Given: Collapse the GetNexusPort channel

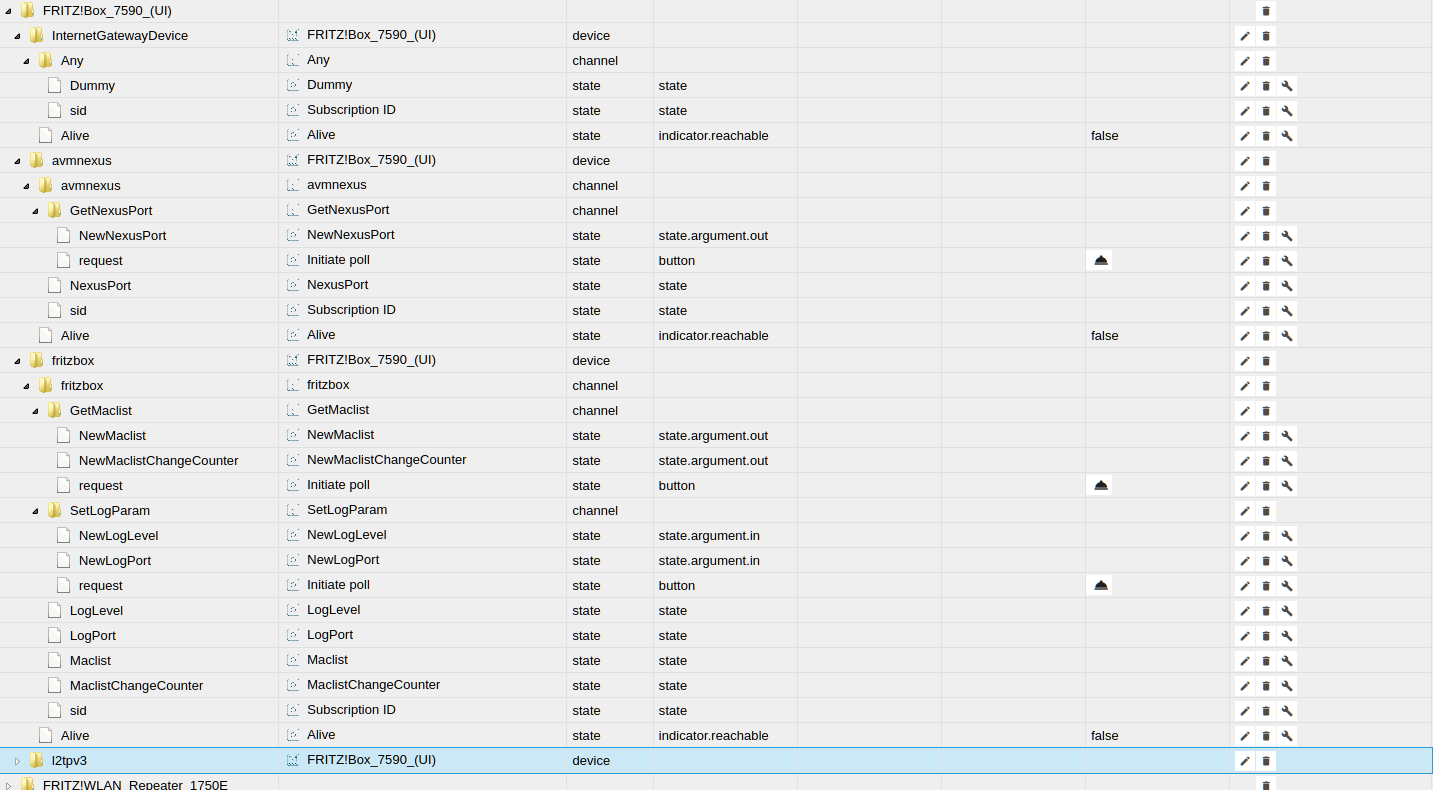Looking at the screenshot, I should tap(35, 211).
